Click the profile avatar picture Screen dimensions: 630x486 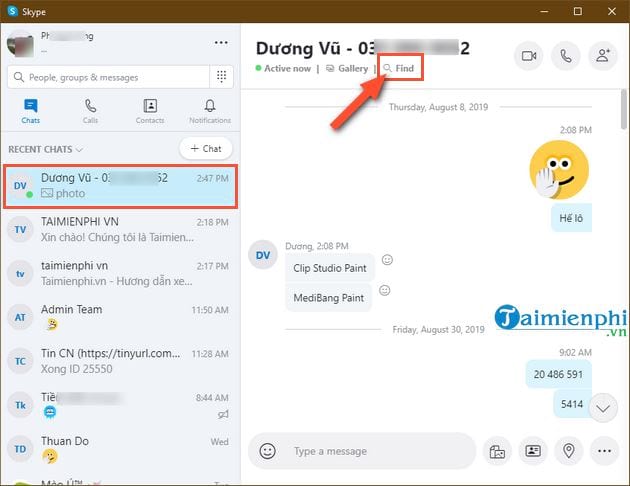(20, 44)
